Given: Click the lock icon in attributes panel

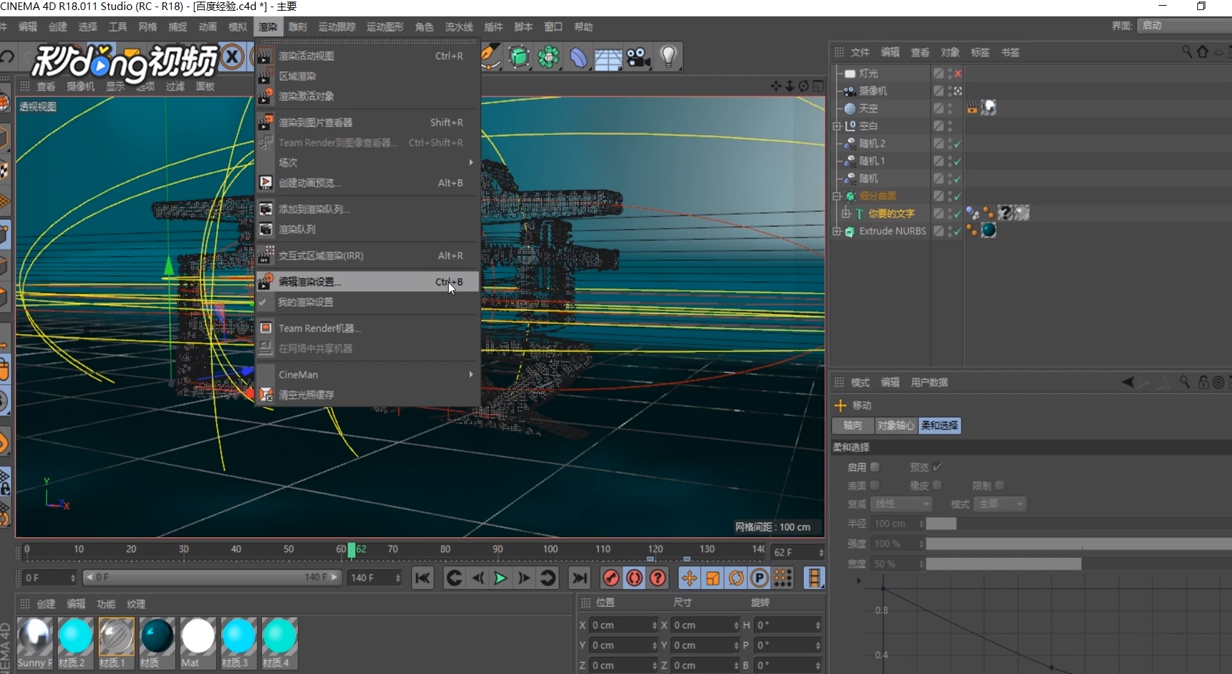Looking at the screenshot, I should click(x=1202, y=382).
